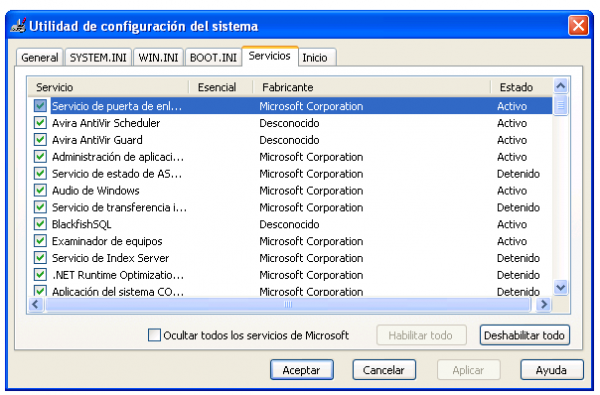Sort by the Fabricante column header
This screenshot has height=395, width=600.
pos(371,87)
